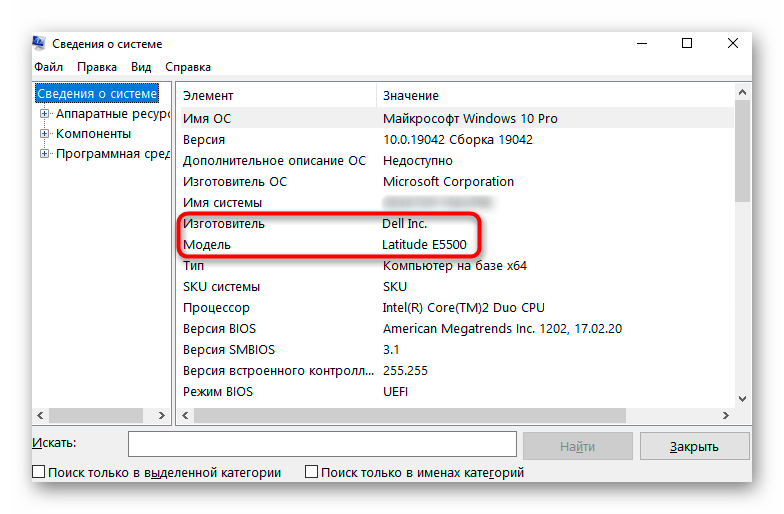Open the Правка menu

tap(97, 67)
